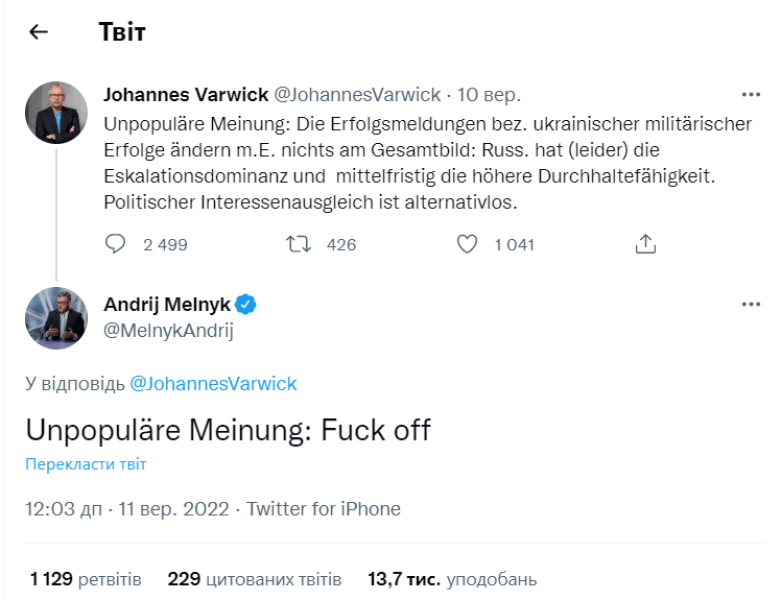The height and width of the screenshot is (600, 781).
Task: Open more options on Melnyk's tweet
Action: pyautogui.click(x=750, y=304)
